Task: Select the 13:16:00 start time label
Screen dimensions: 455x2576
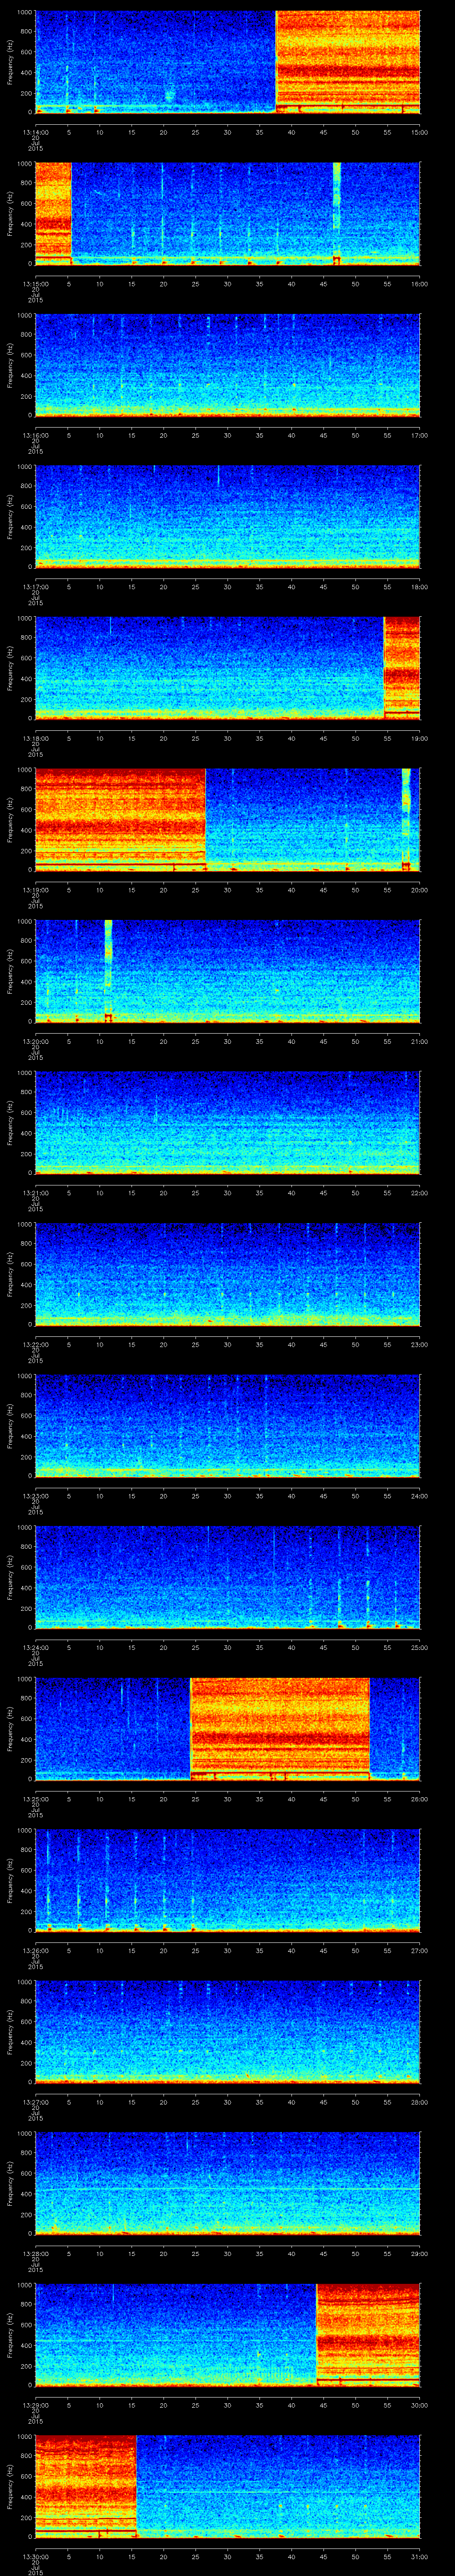Action: pyautogui.click(x=35, y=435)
